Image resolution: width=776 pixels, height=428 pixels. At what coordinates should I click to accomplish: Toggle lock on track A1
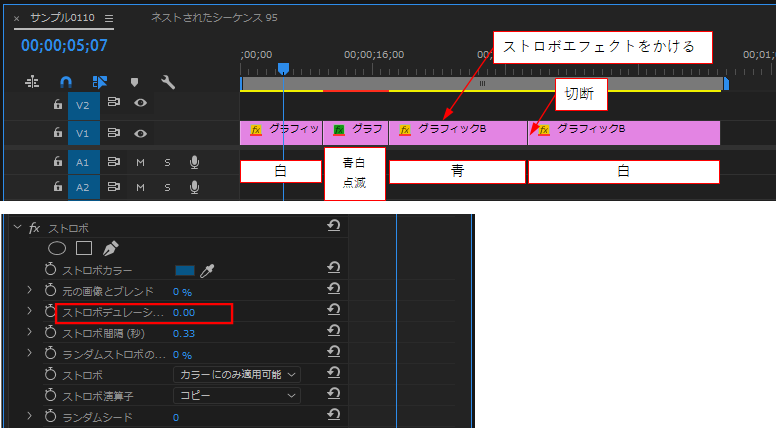pyautogui.click(x=58, y=161)
